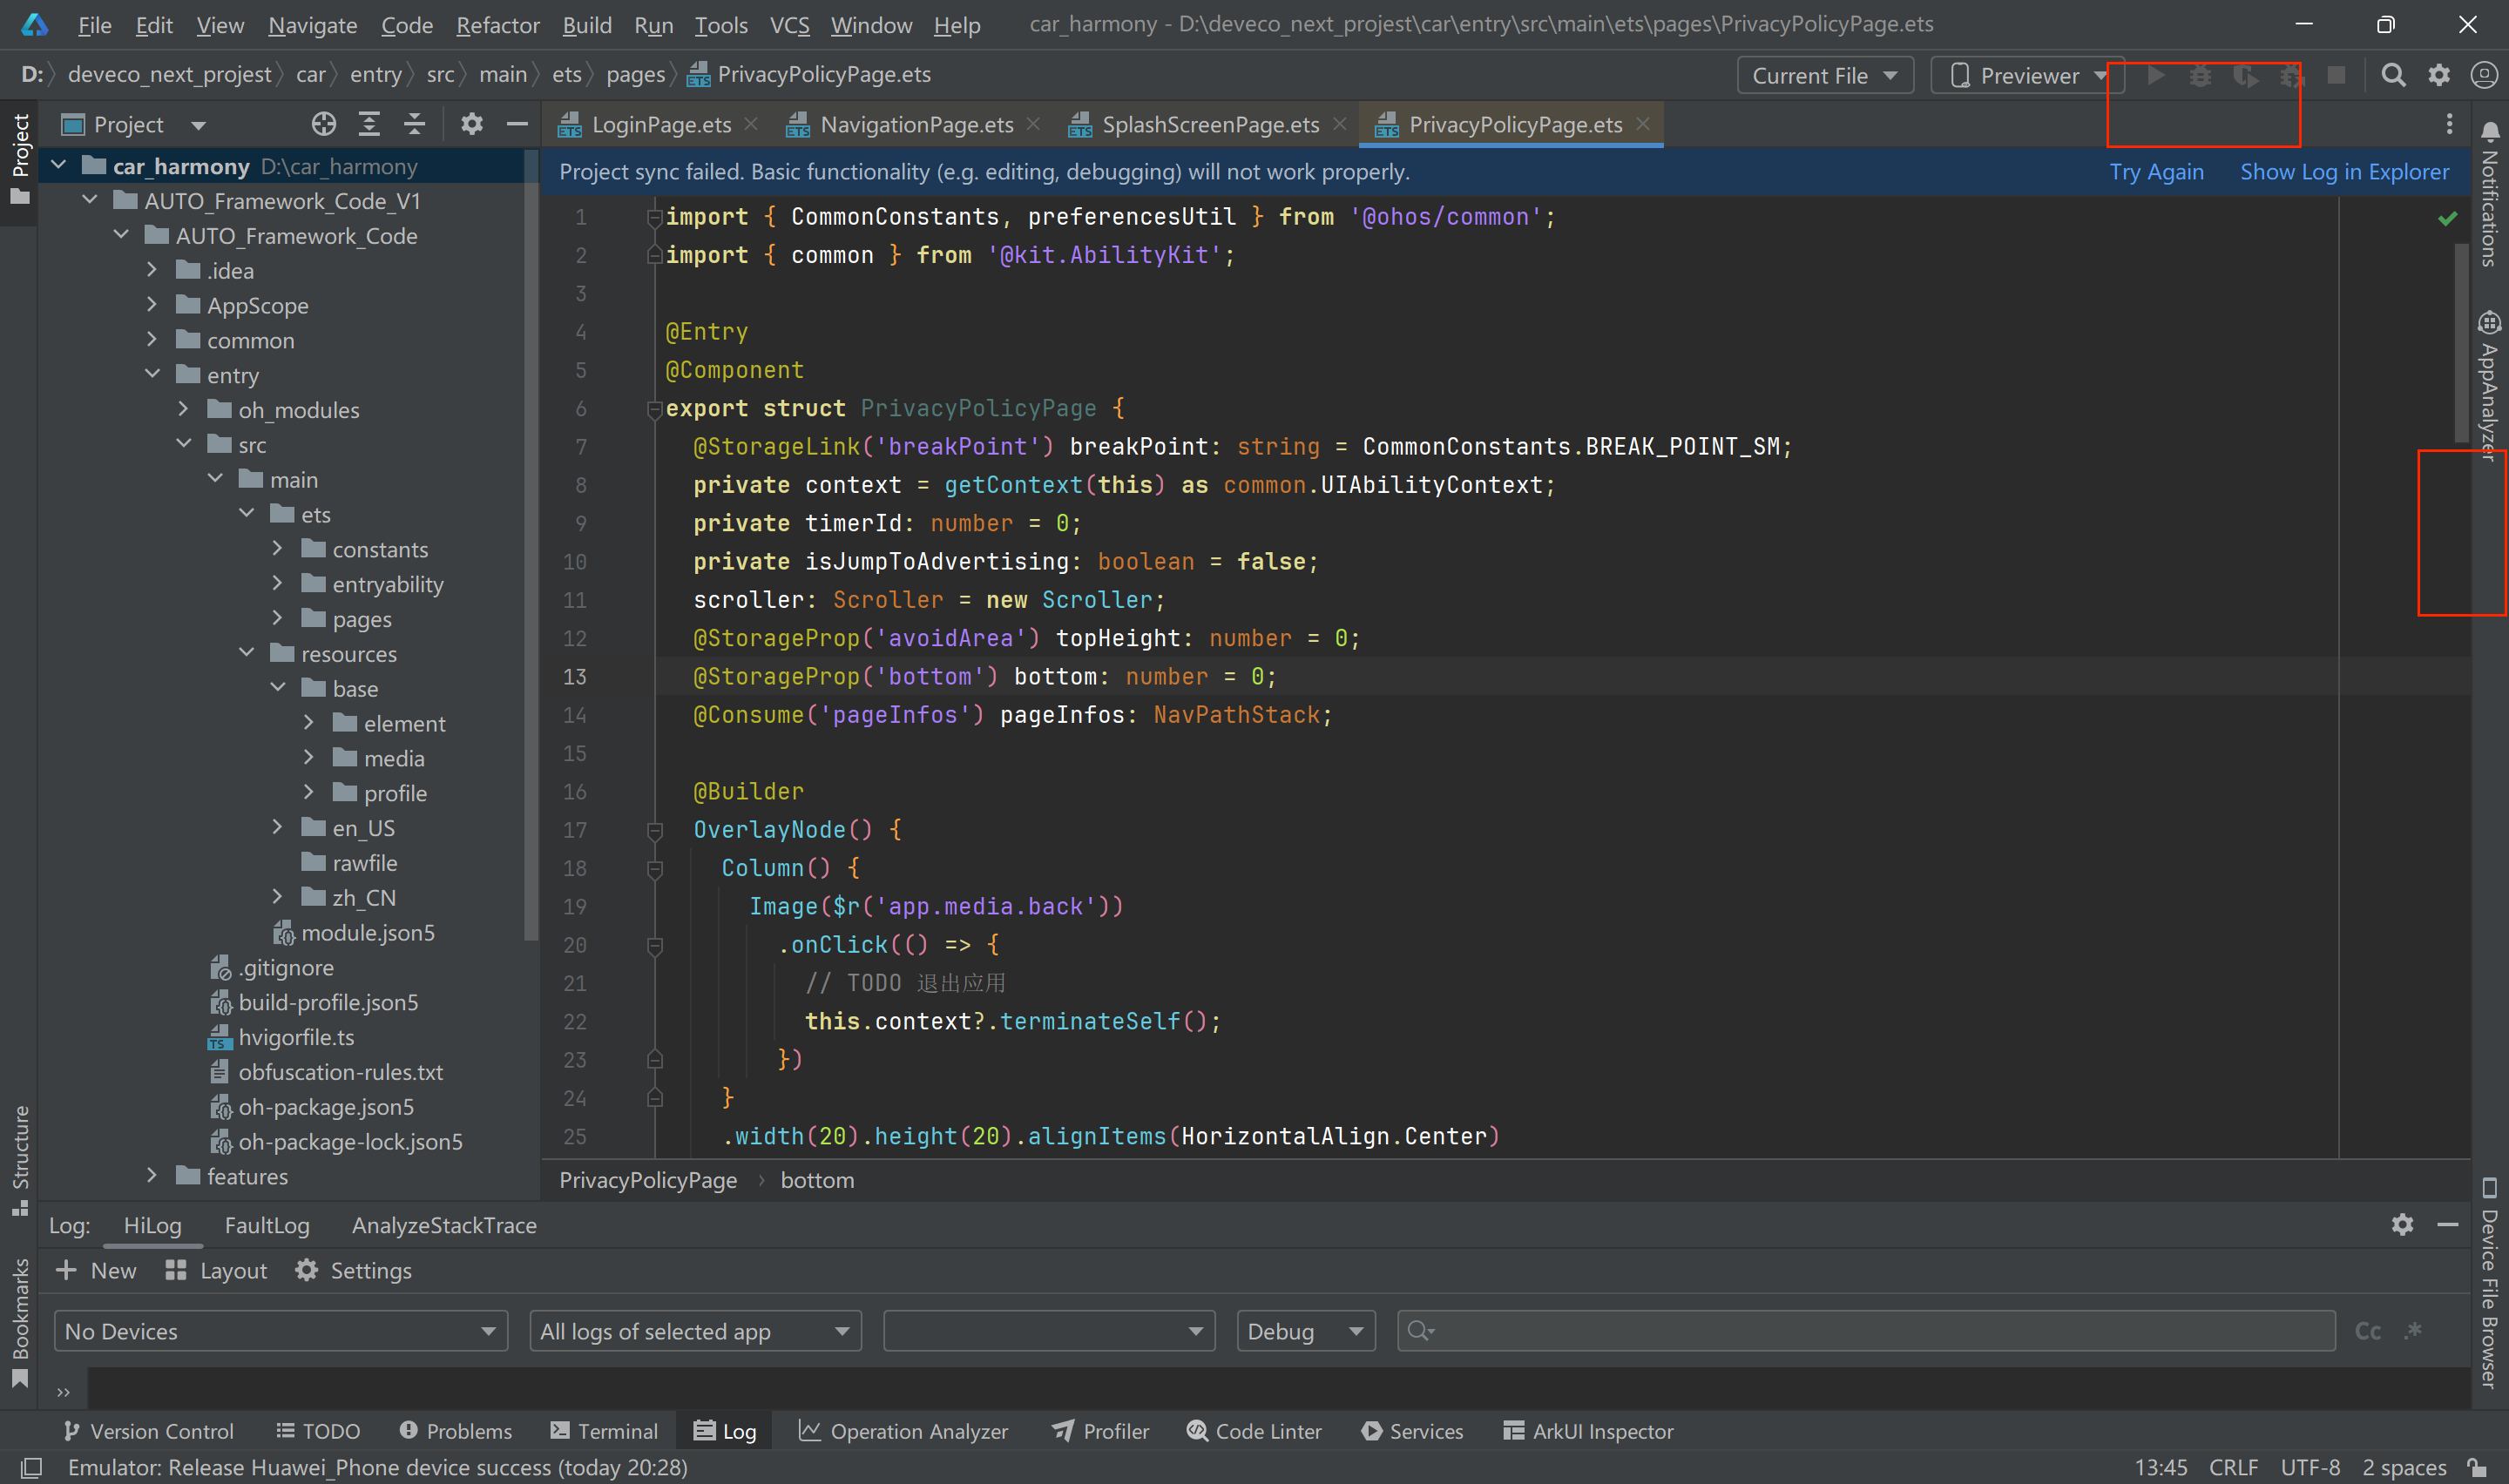Click the Stop square in the run toolbar

[2336, 75]
